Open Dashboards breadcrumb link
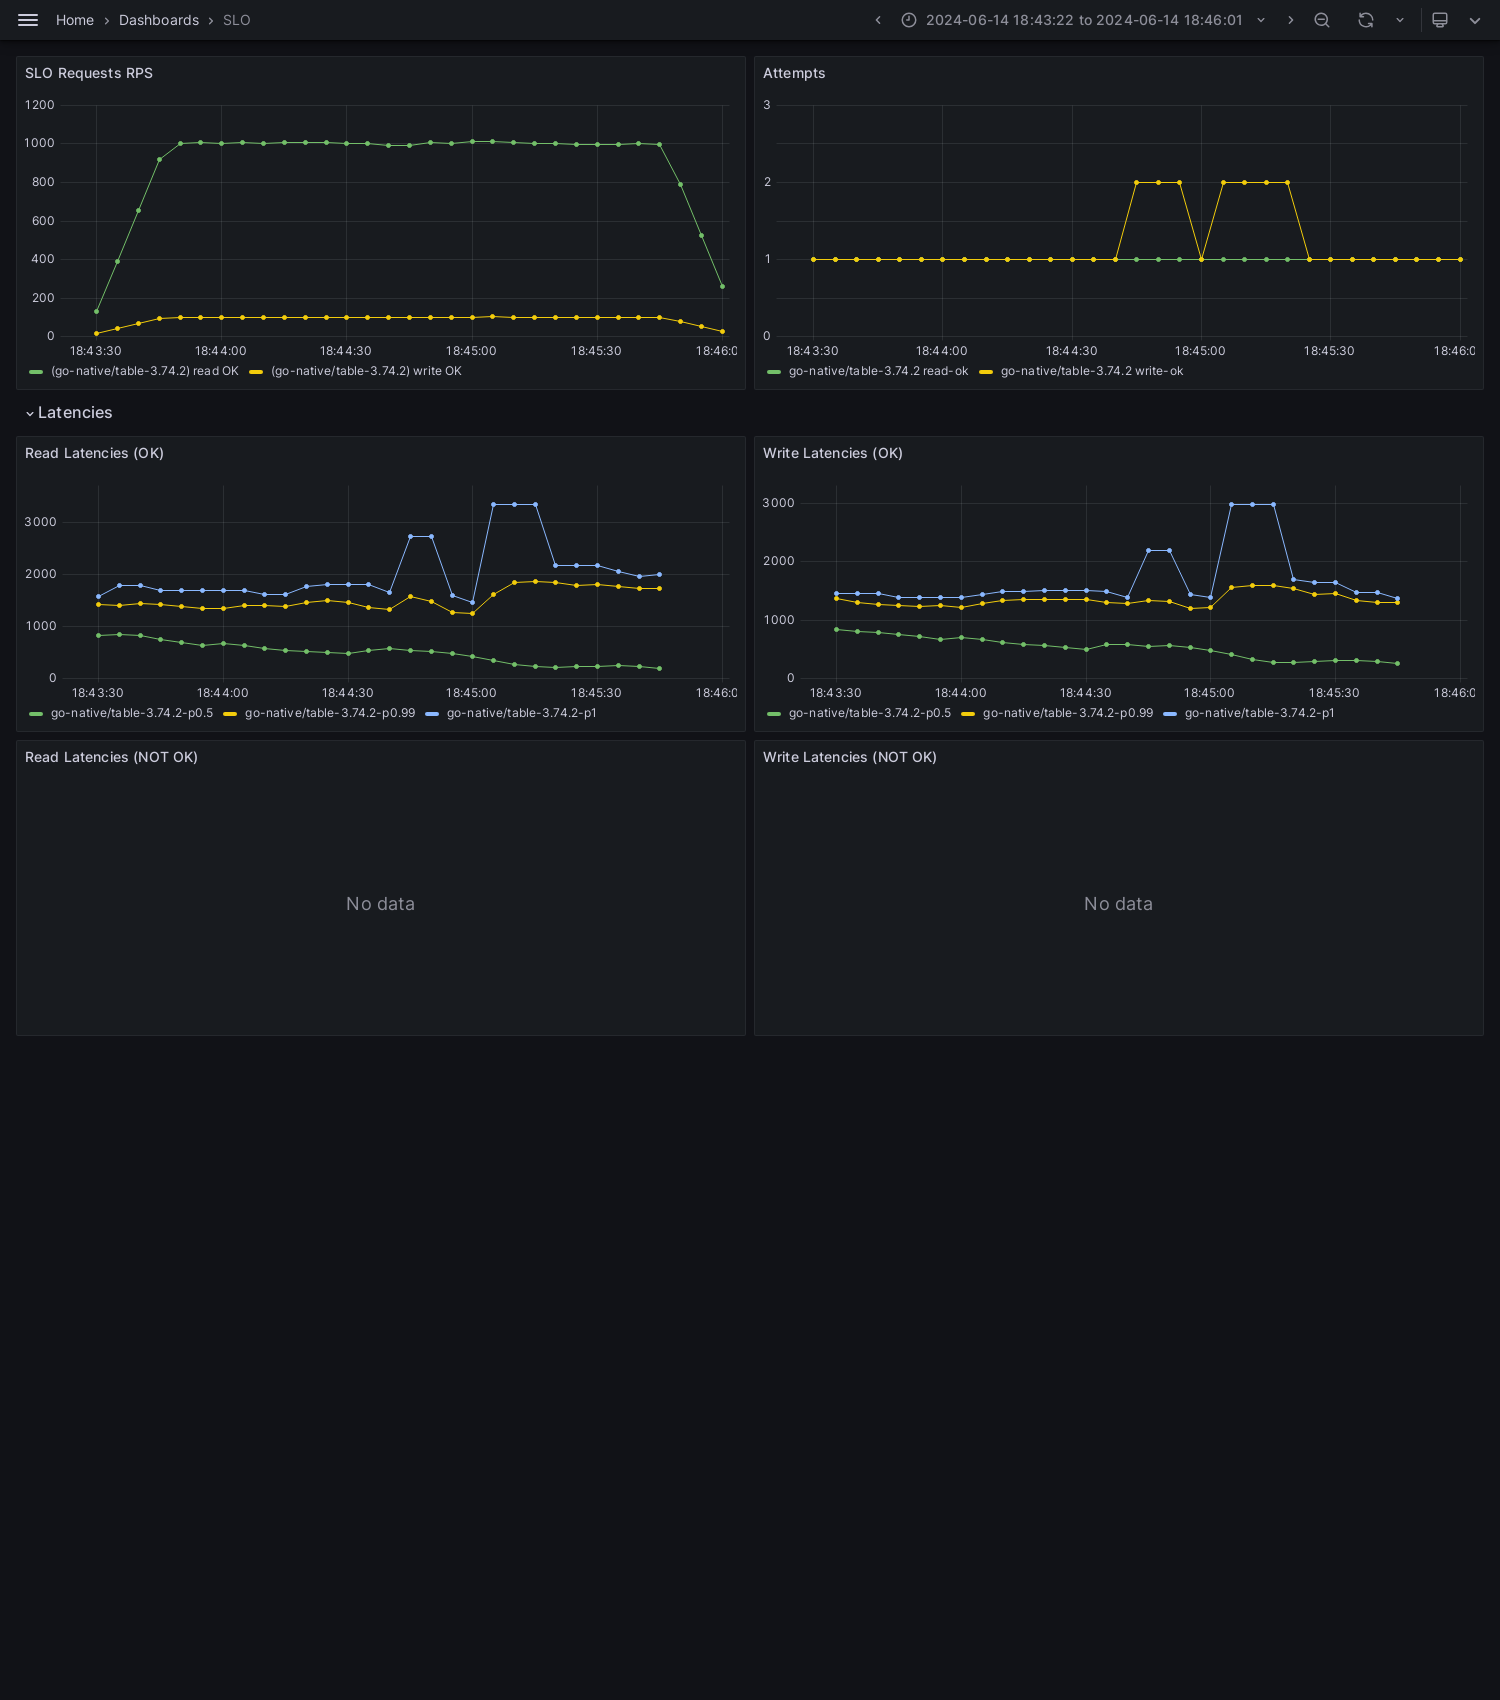Screen dimensions: 1500x1700 (159, 20)
